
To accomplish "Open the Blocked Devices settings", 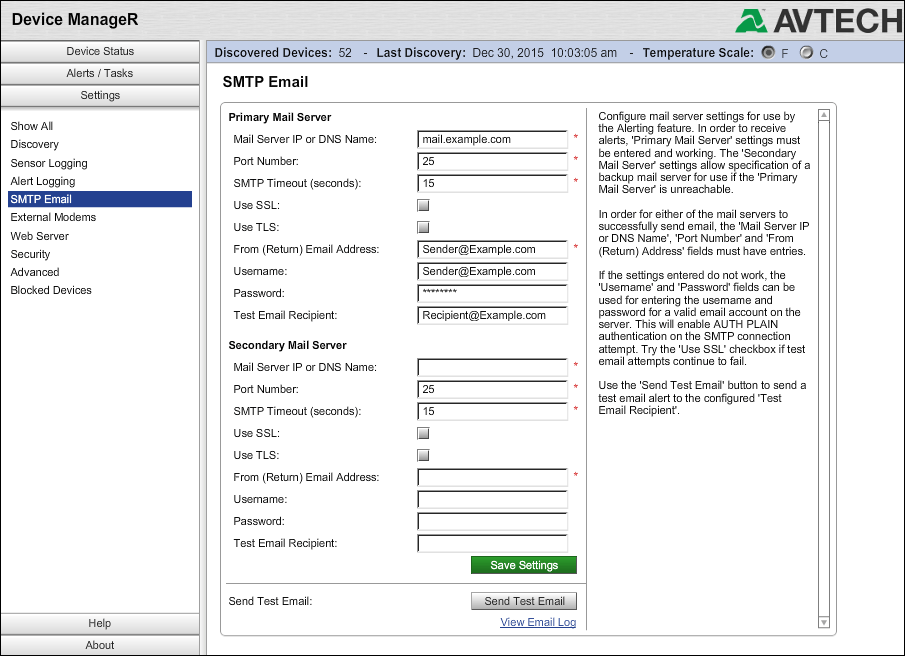I will [50, 290].
